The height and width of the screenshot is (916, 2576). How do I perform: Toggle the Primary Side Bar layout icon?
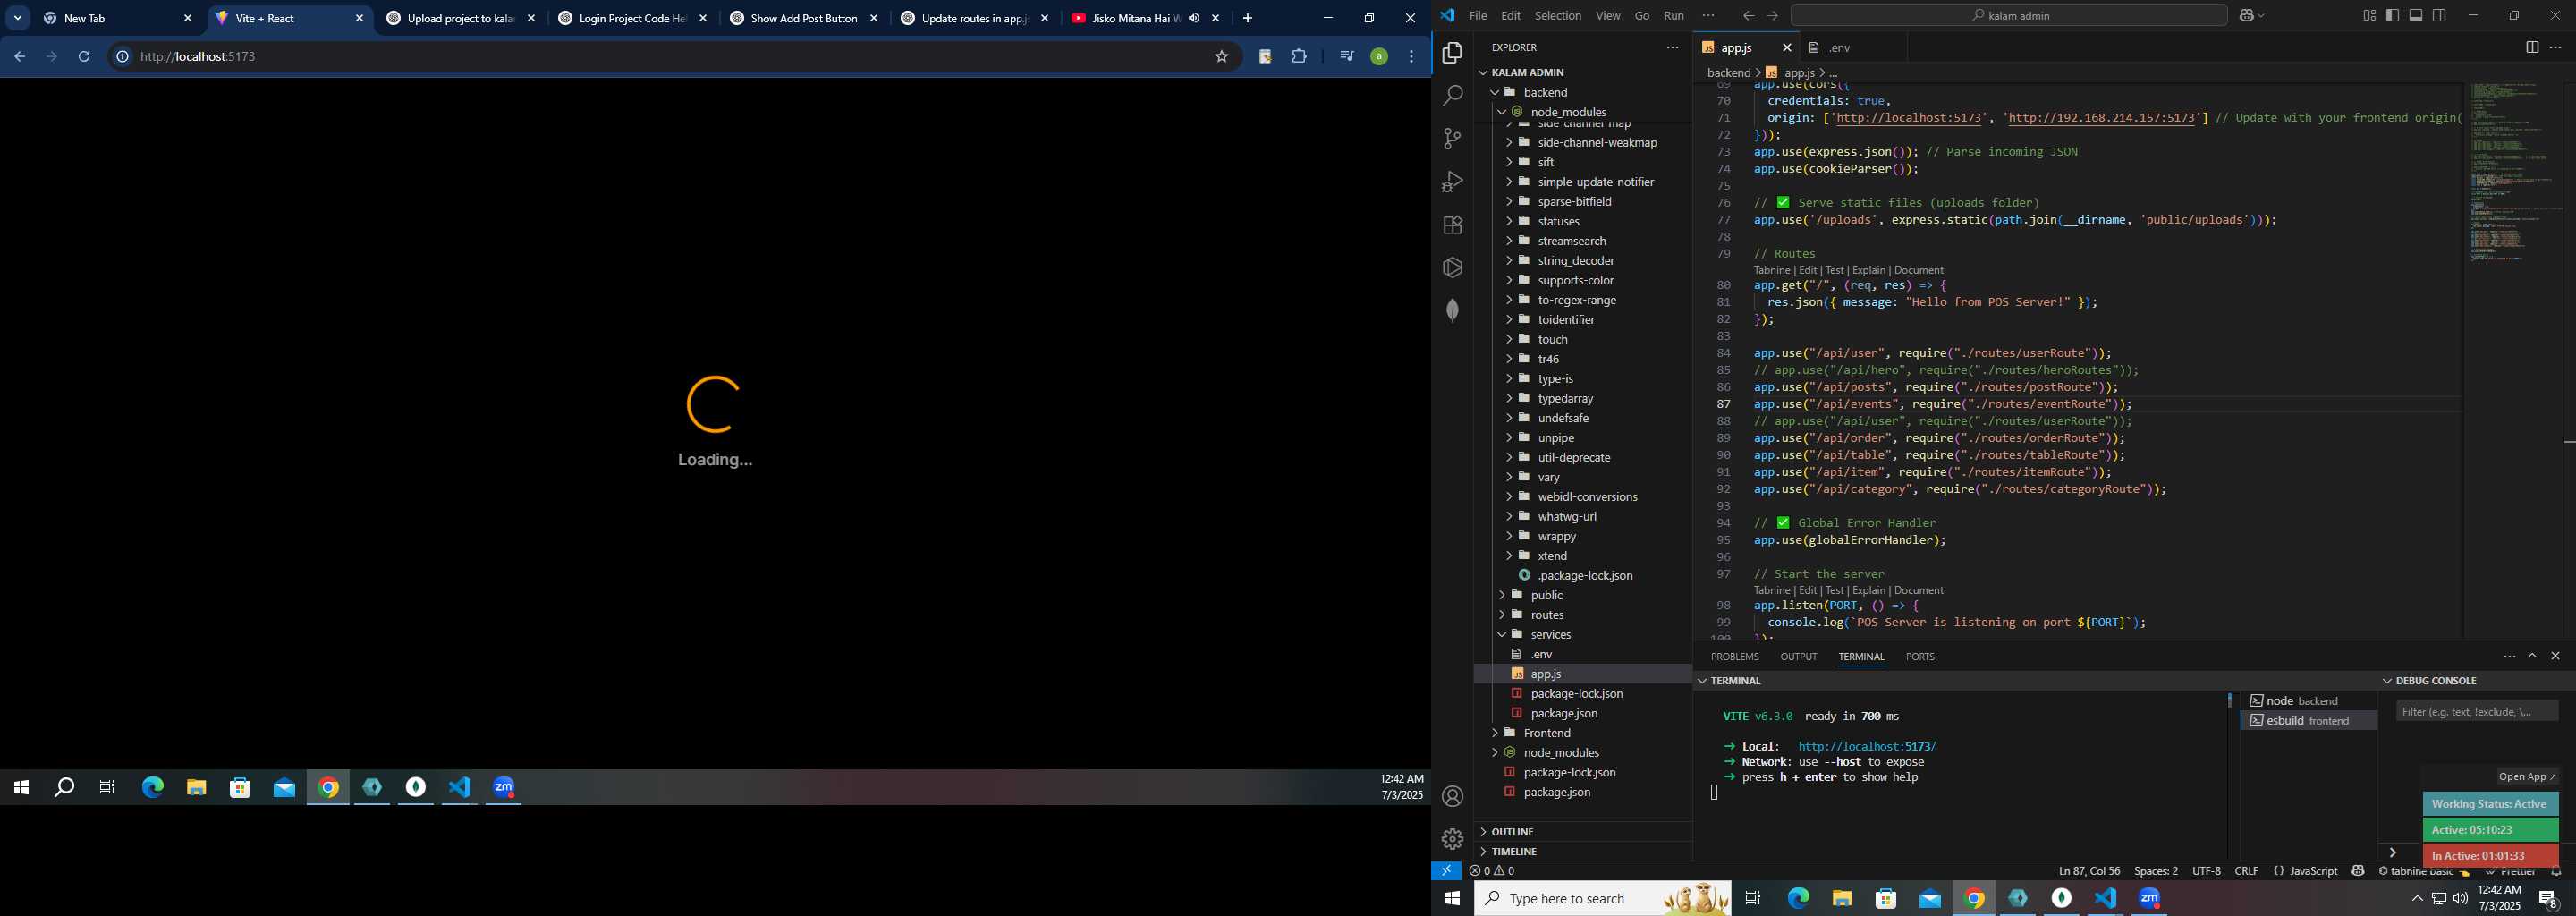click(2392, 15)
